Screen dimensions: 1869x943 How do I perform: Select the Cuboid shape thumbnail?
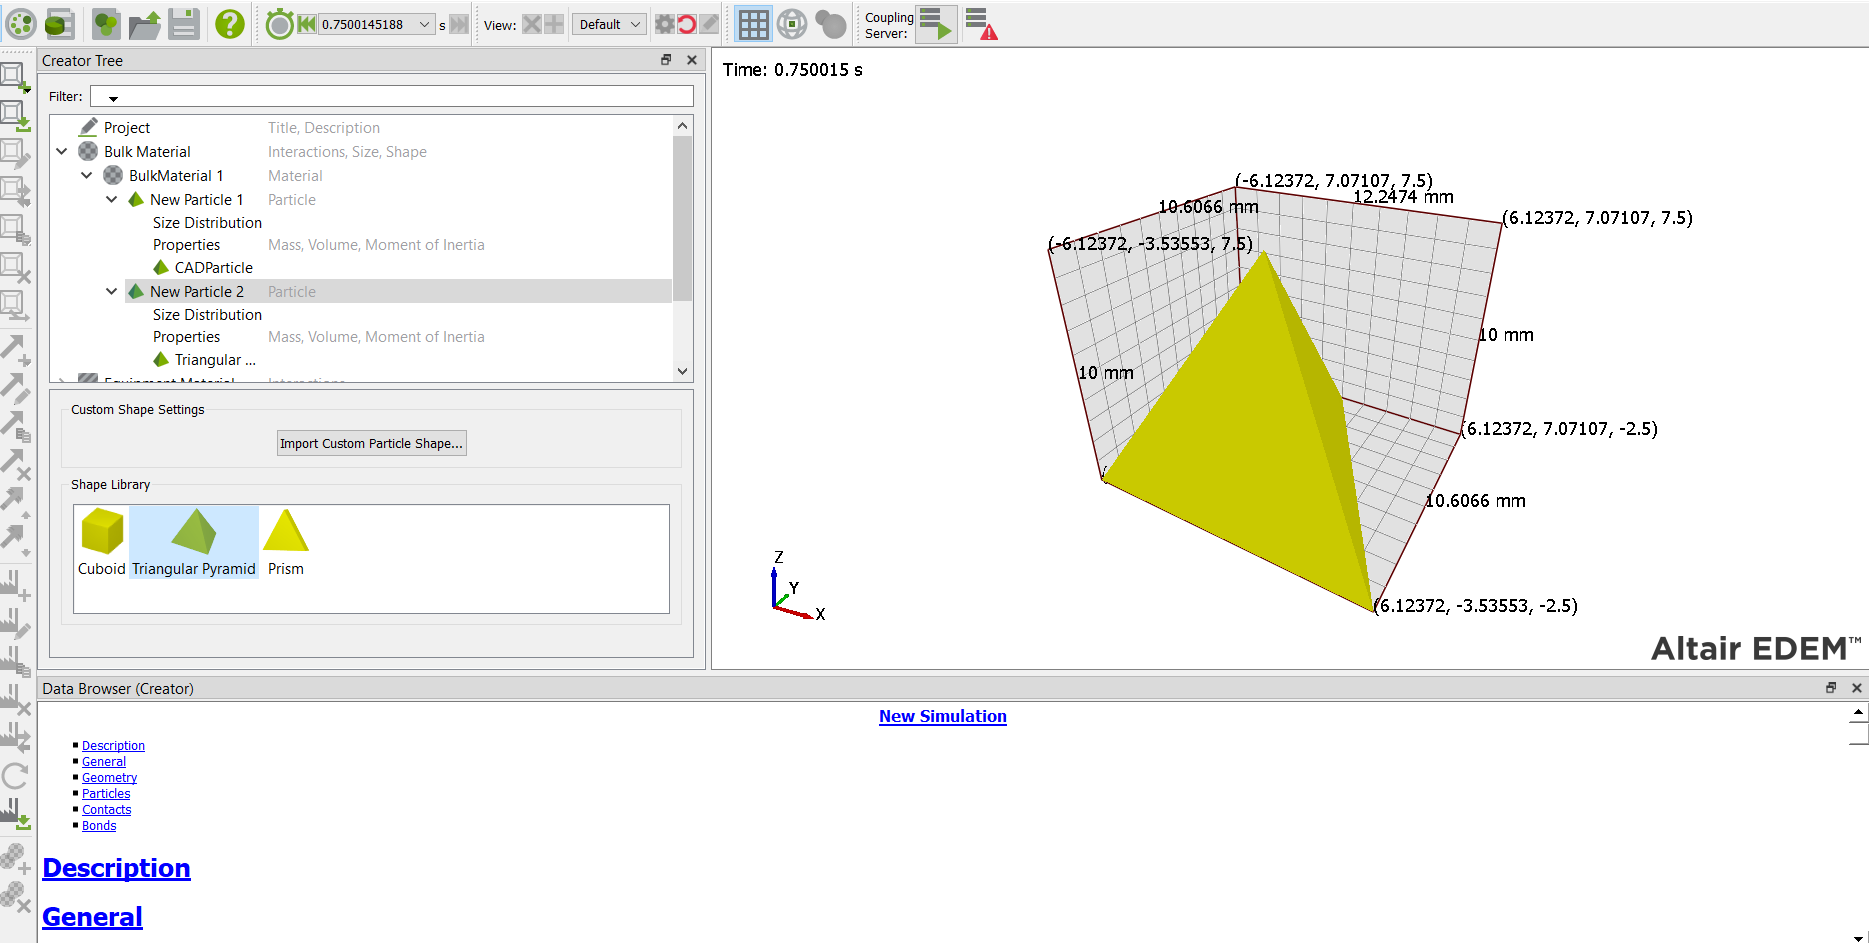tap(102, 542)
